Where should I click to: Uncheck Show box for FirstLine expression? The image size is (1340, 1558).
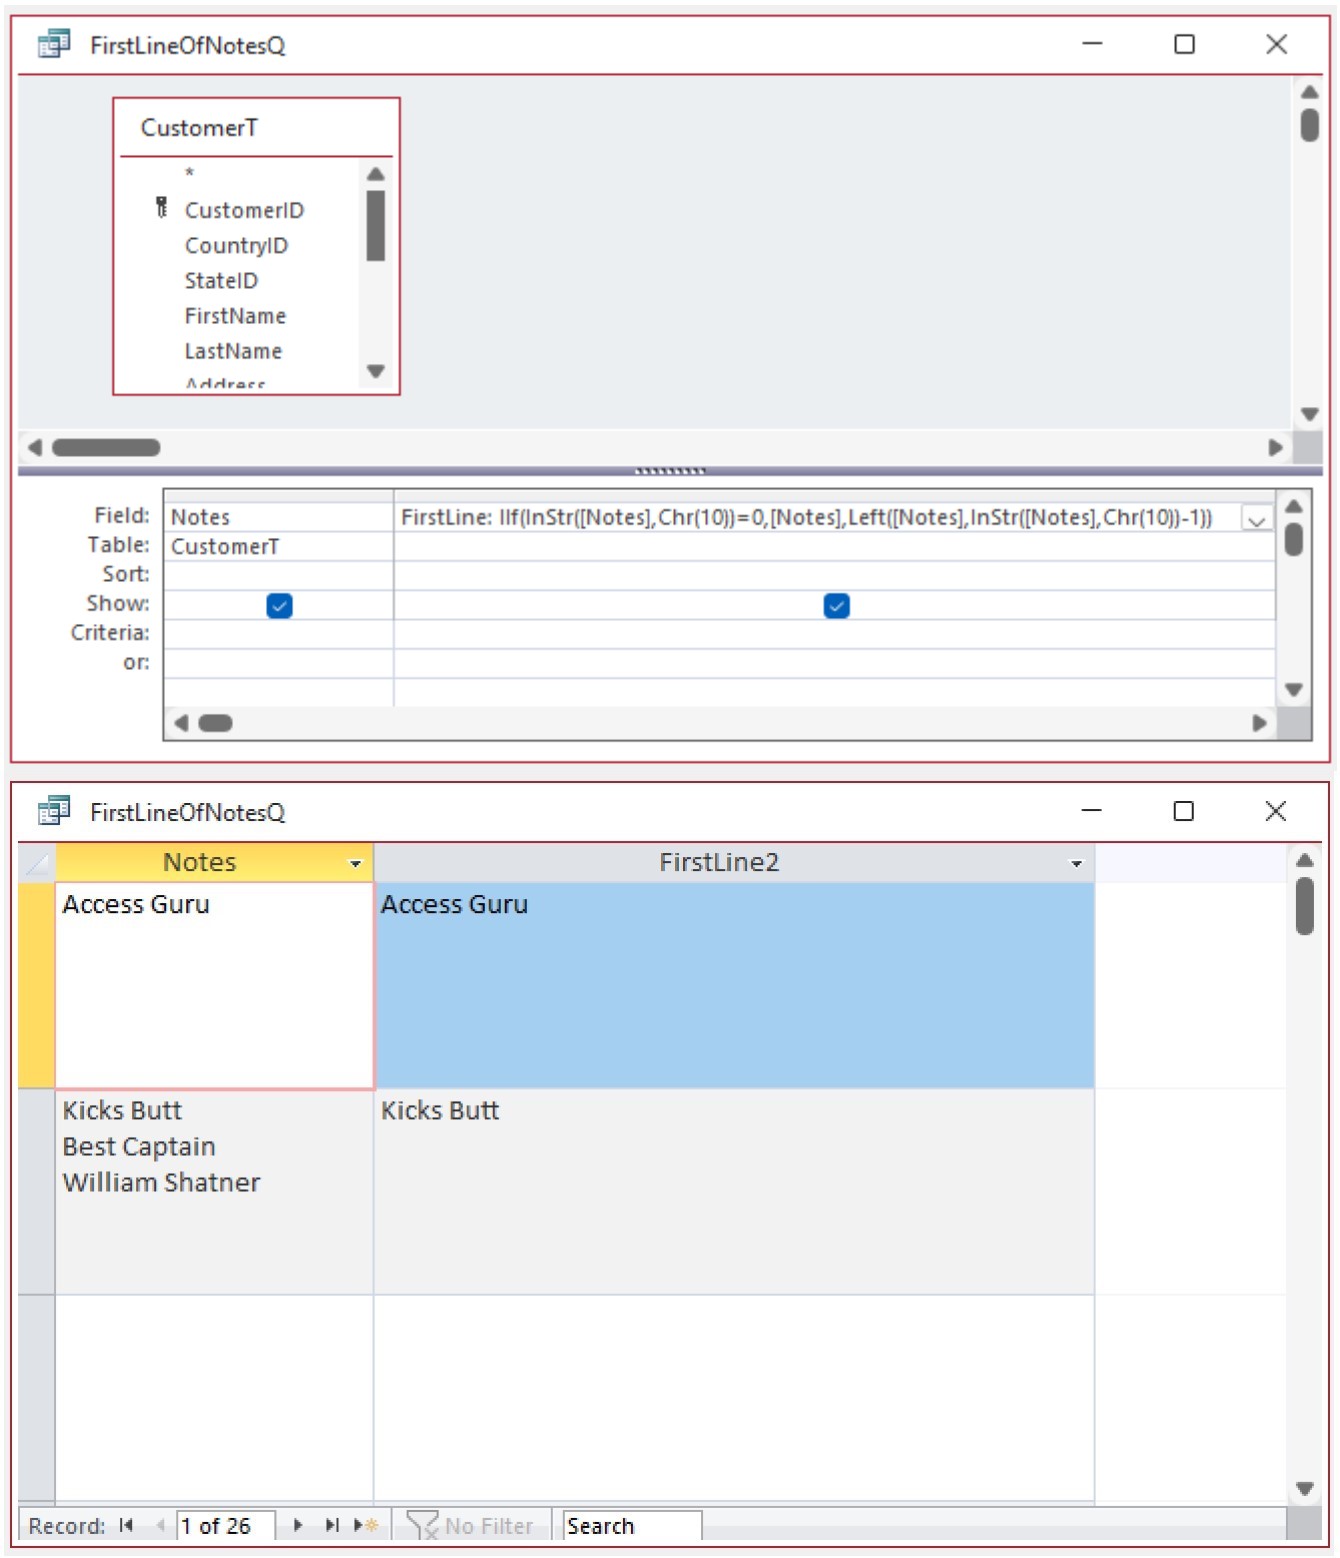(836, 606)
